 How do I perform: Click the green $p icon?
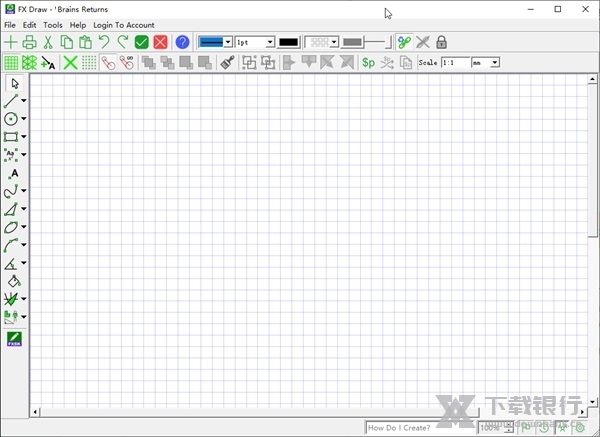coord(368,63)
